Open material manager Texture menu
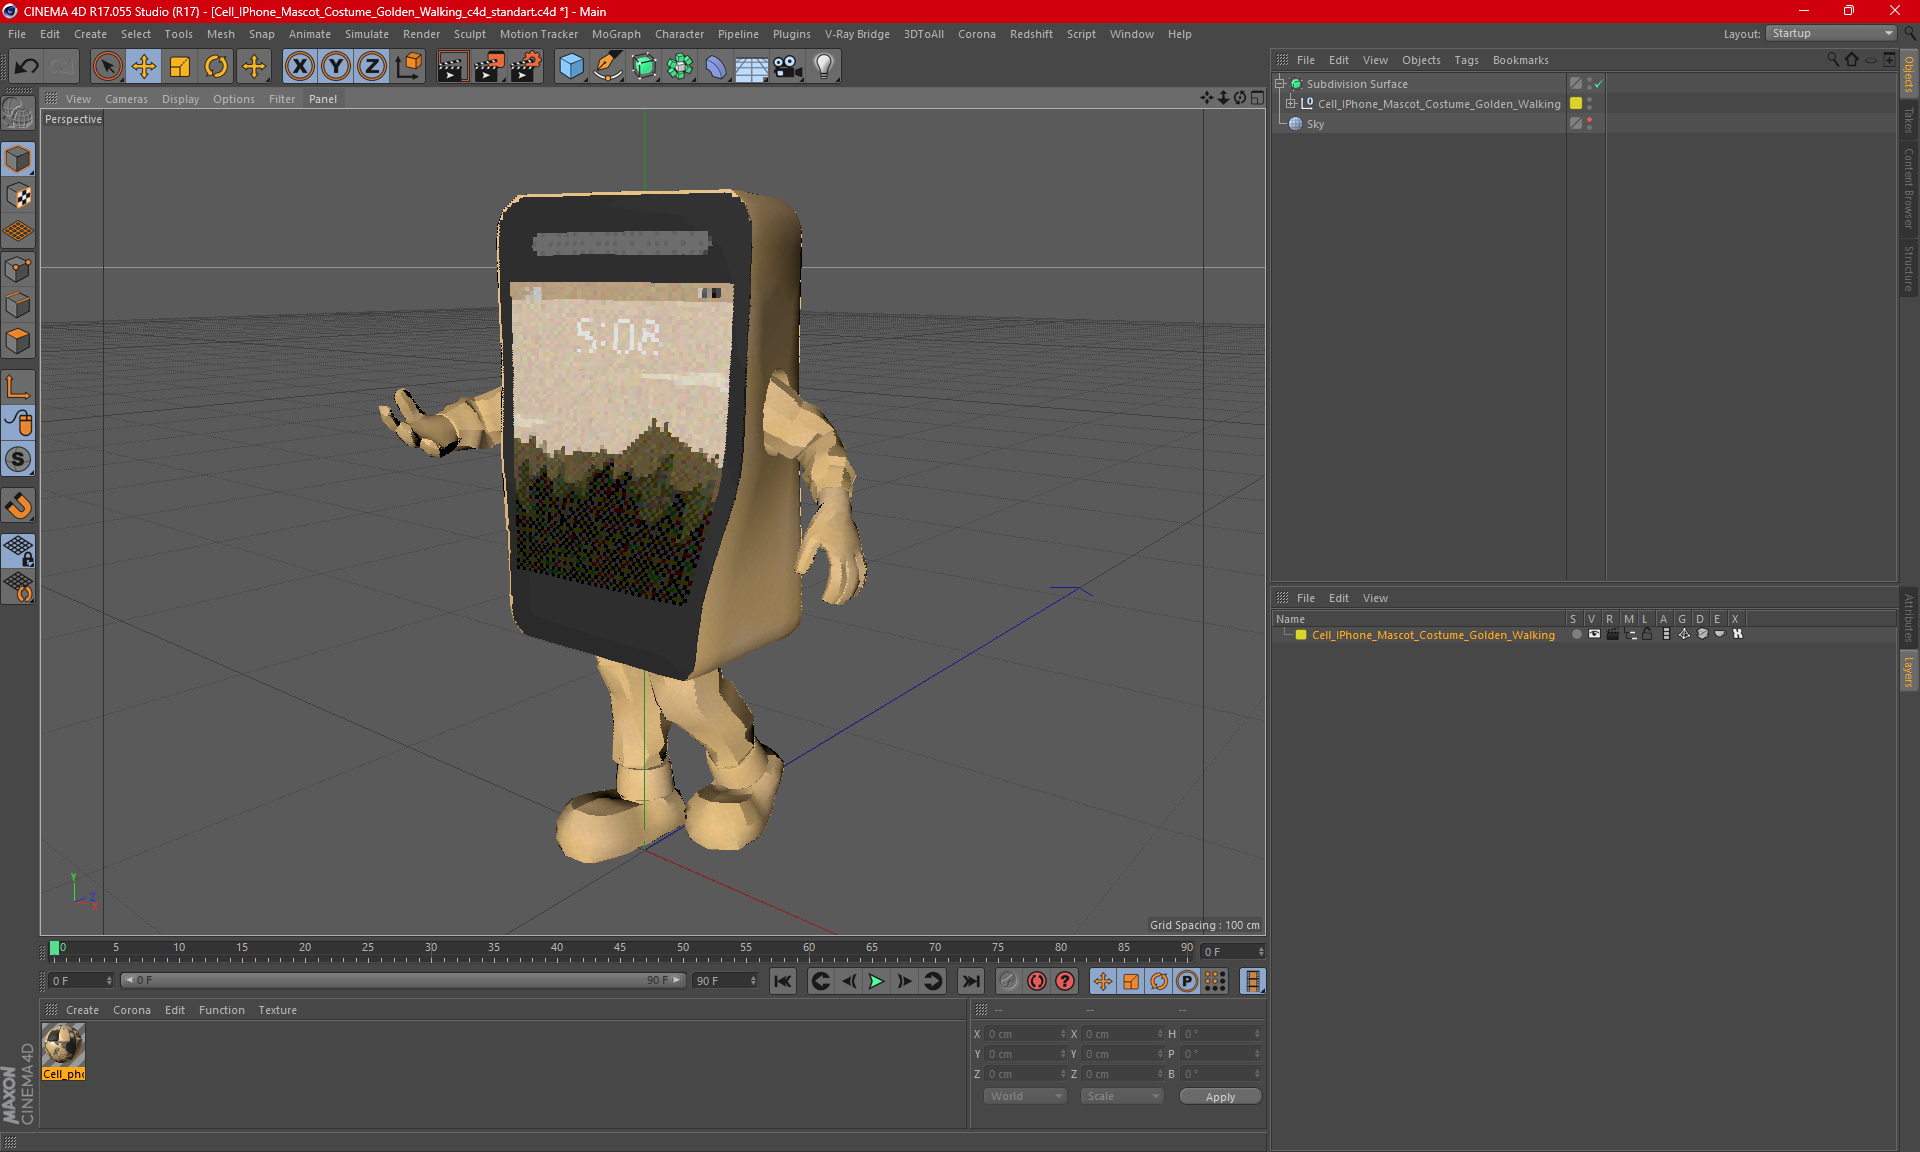Viewport: 1920px width, 1152px height. pos(277,1010)
